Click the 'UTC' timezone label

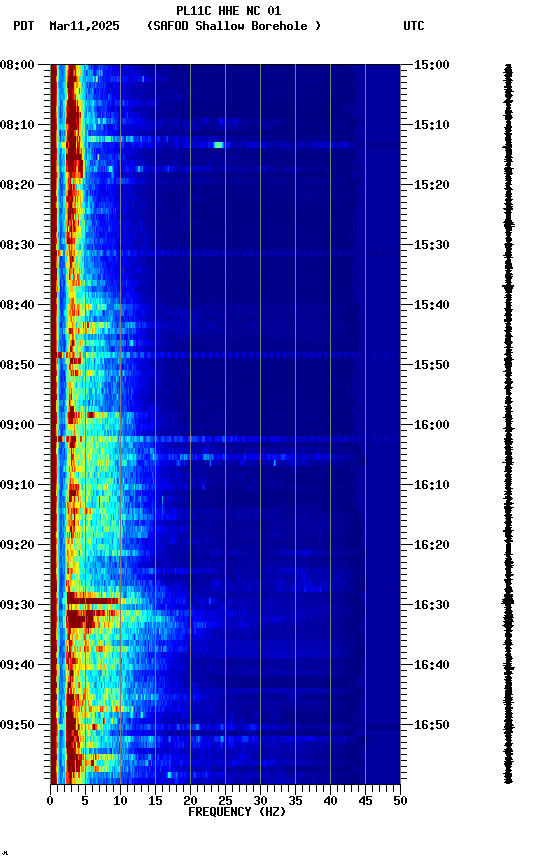pos(414,26)
